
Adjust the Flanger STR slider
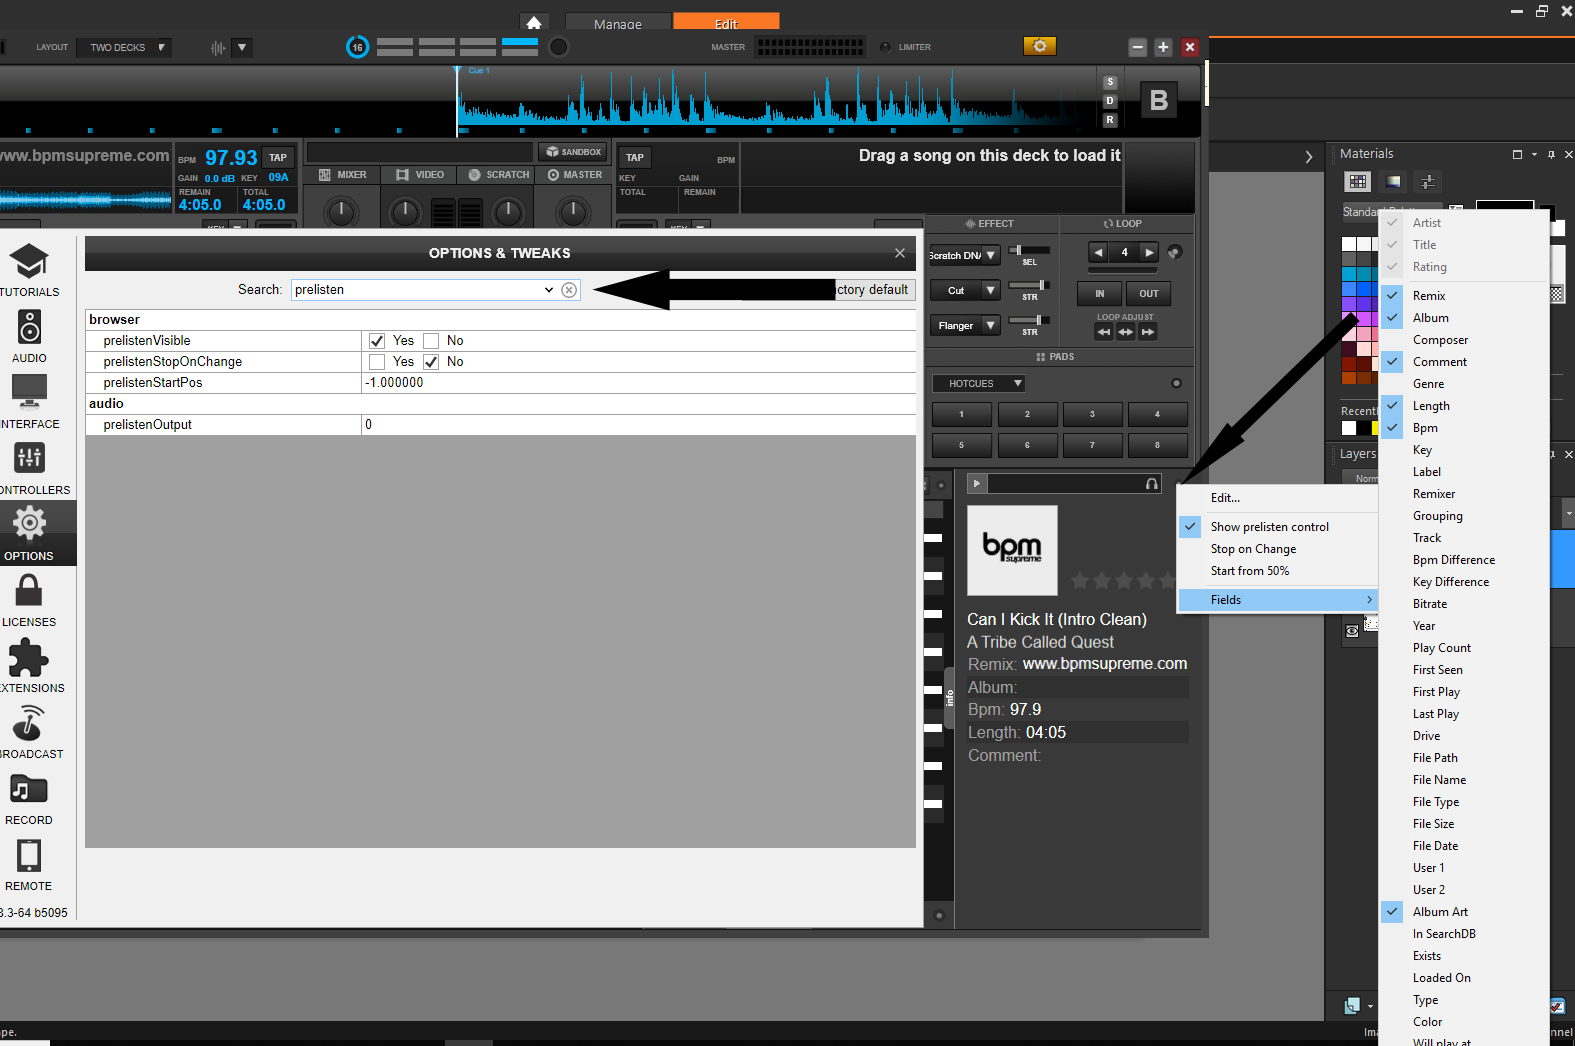pos(1030,320)
